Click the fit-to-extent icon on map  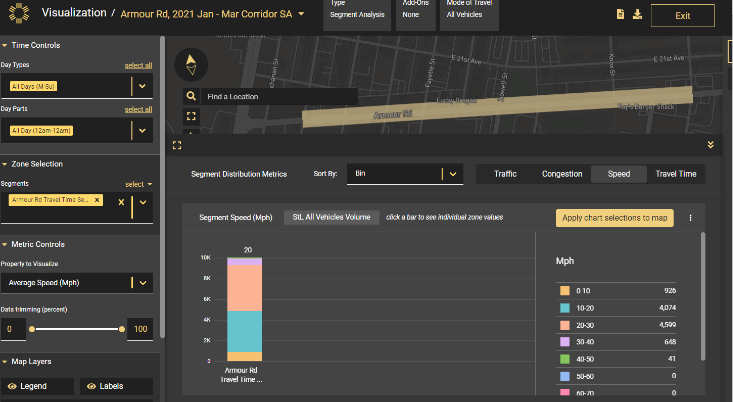pyautogui.click(x=191, y=116)
